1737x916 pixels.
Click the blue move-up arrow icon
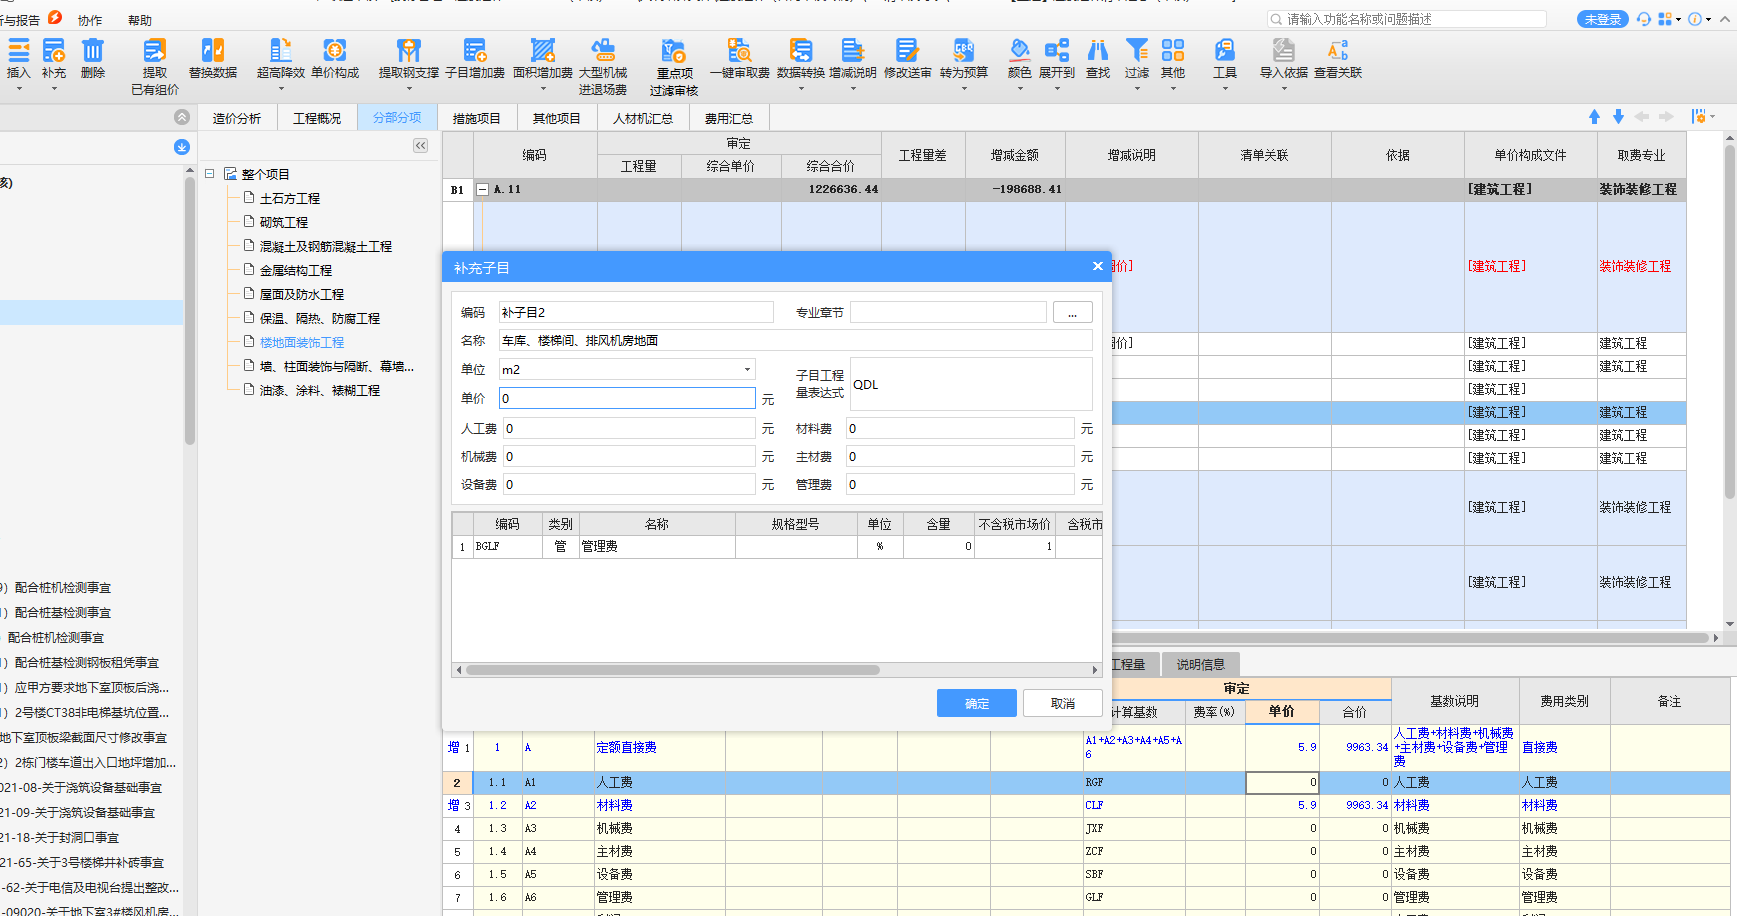point(1594,117)
